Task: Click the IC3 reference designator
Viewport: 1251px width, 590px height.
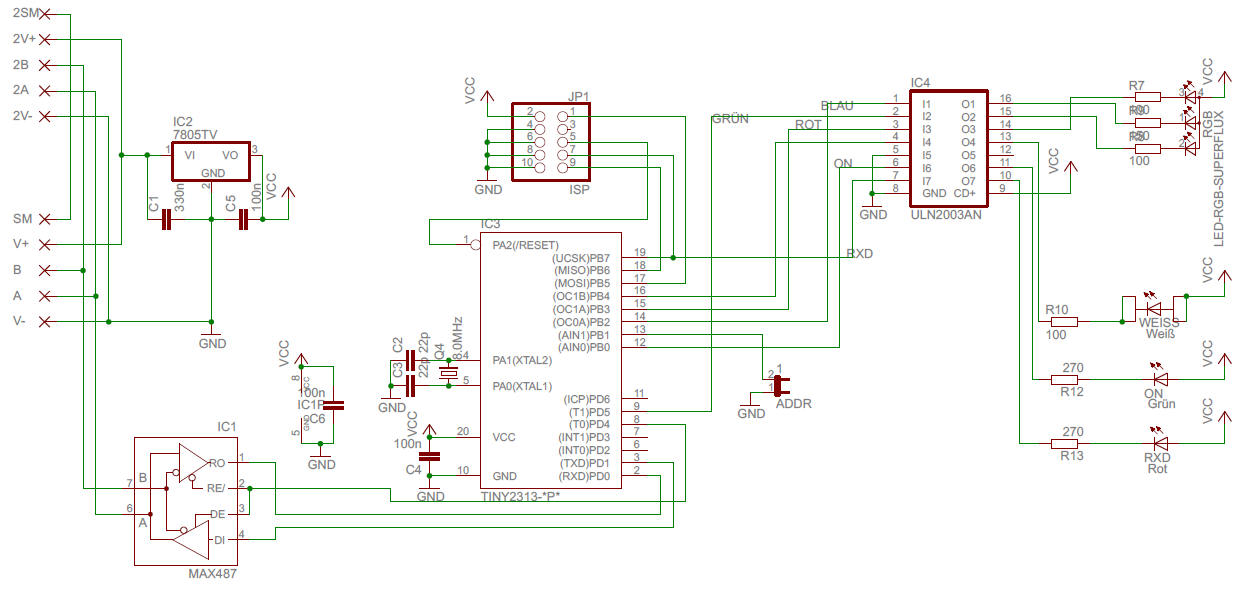Action: 491,225
